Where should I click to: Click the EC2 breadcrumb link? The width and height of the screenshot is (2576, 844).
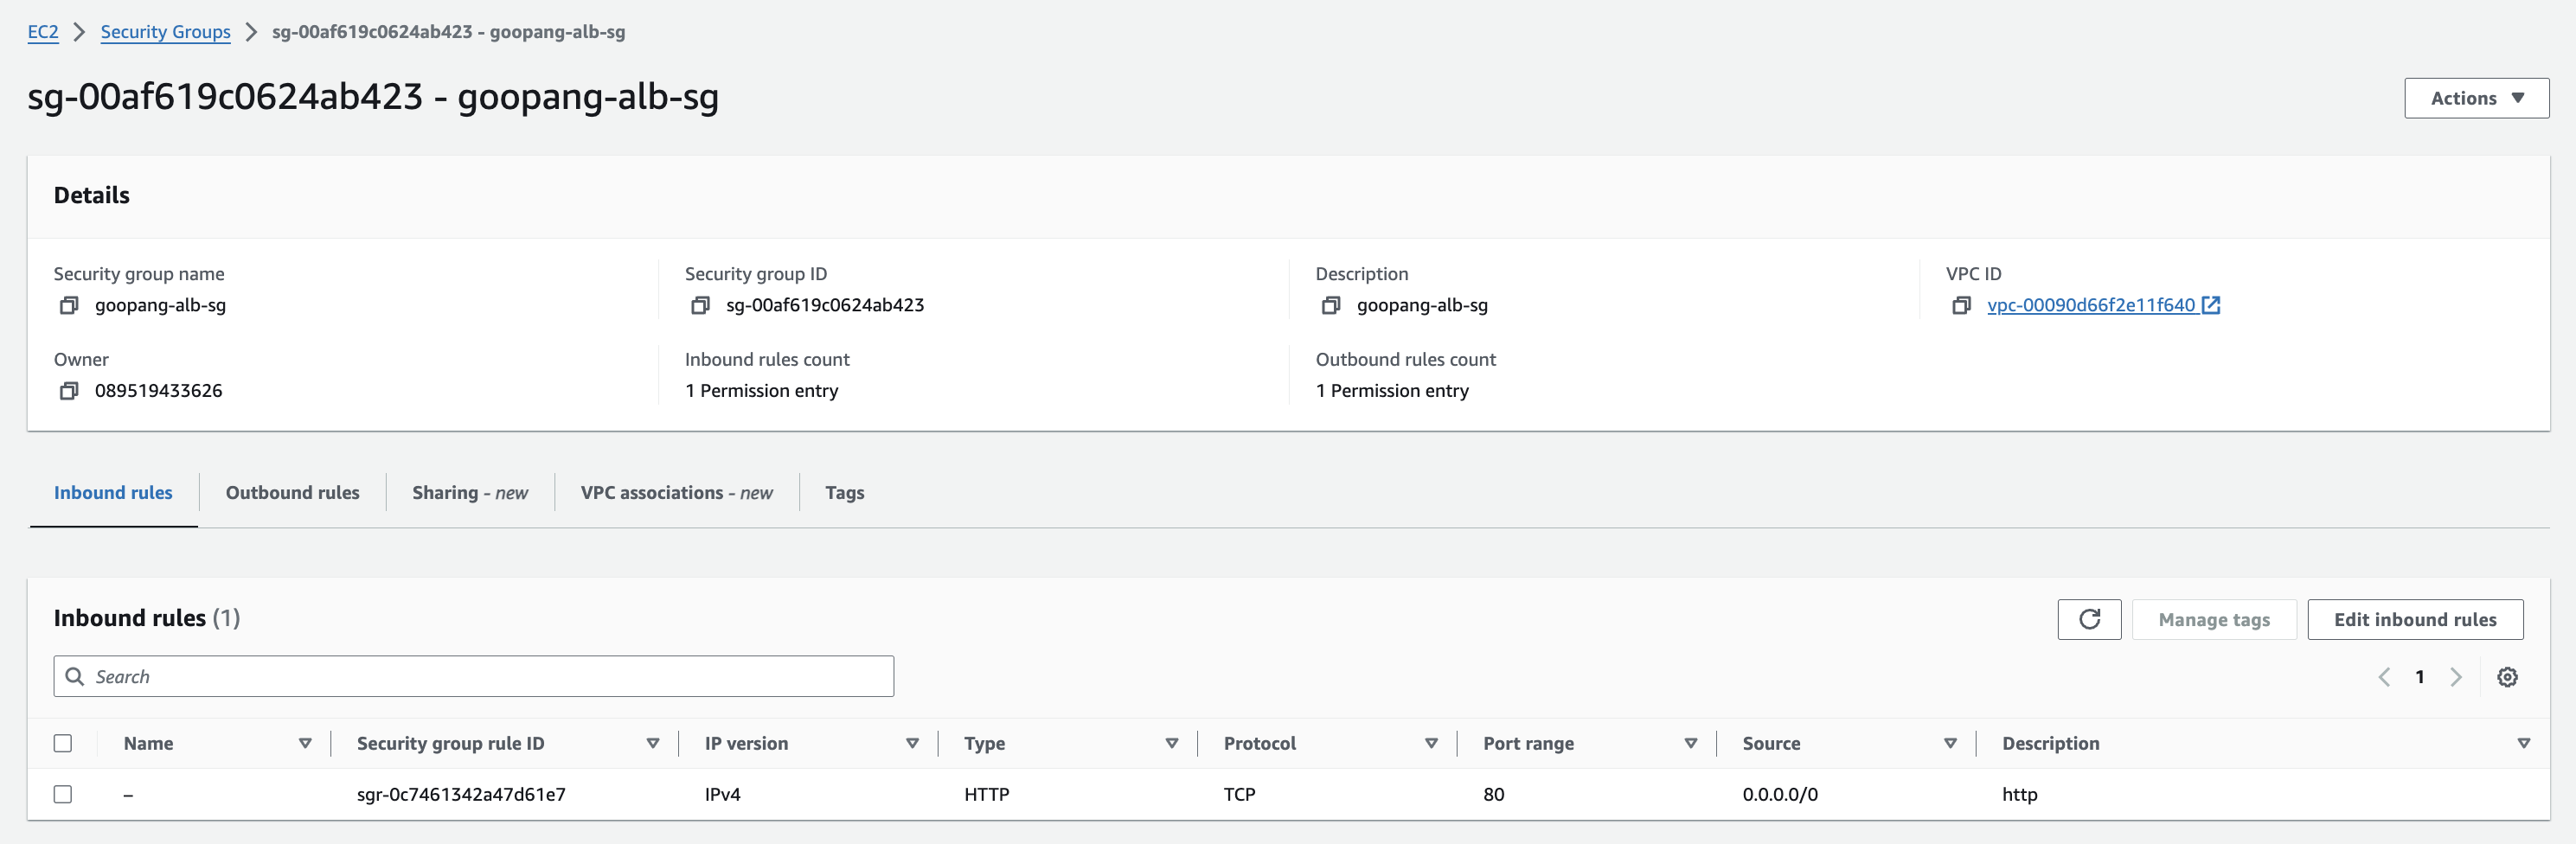[43, 32]
